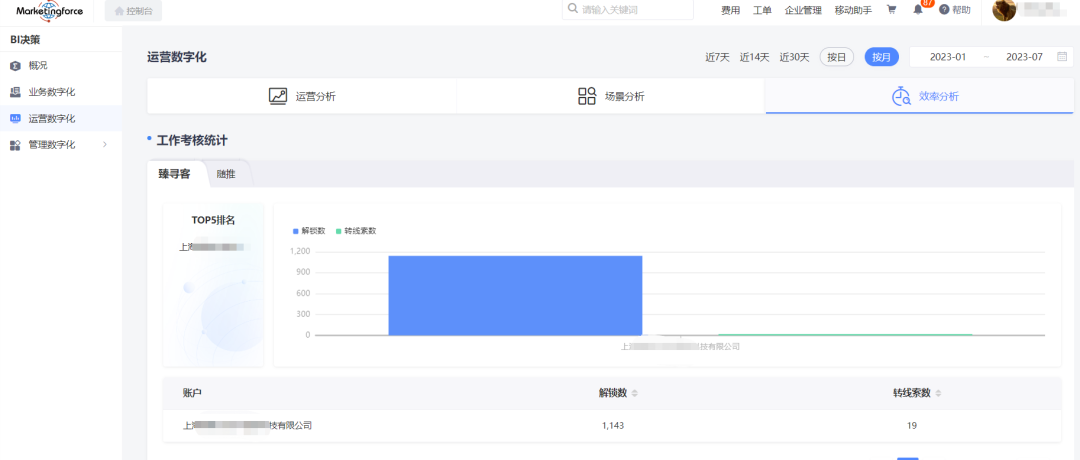This screenshot has width=1080, height=460.
Task: Toggle the 按日 view option
Action: click(x=836, y=57)
